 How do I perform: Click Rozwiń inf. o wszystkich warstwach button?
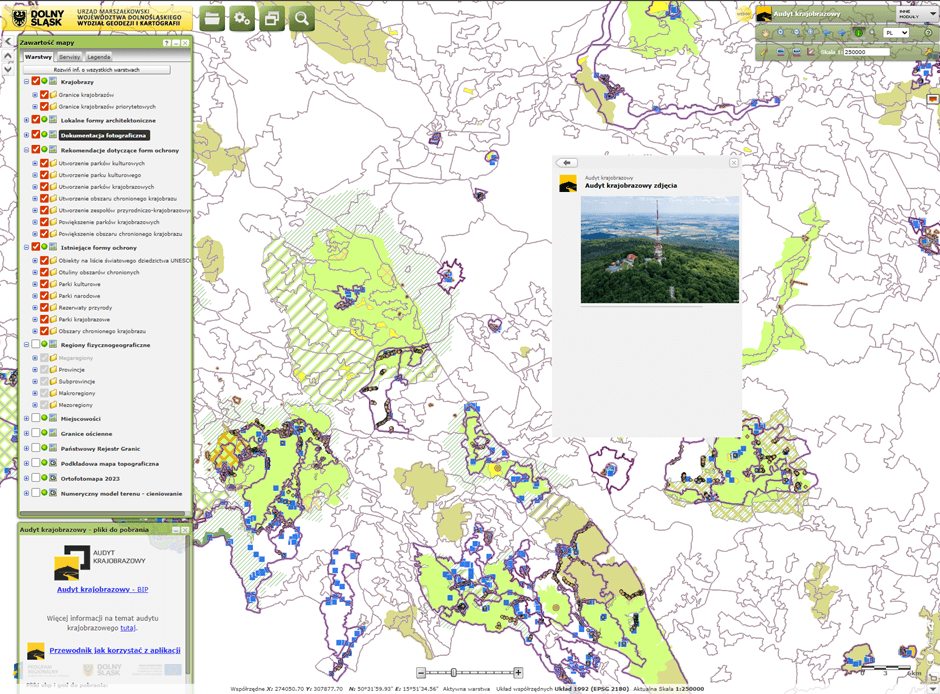pyautogui.click(x=97, y=70)
